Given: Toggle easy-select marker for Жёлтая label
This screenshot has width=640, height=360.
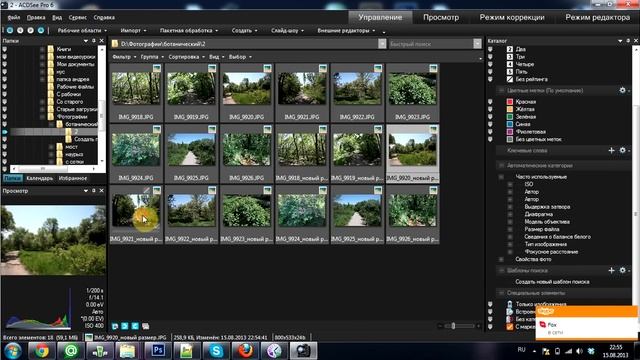Looking at the screenshot, I should click(x=490, y=109).
